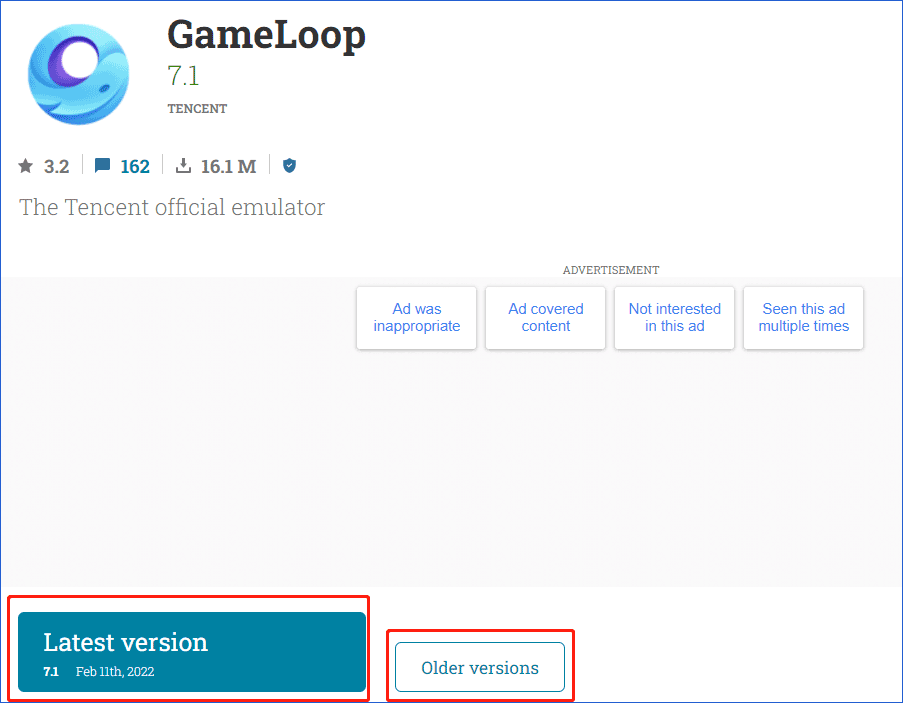Click 'The Tencent official emulator' description
Viewport: 903px width, 703px height.
point(172,207)
